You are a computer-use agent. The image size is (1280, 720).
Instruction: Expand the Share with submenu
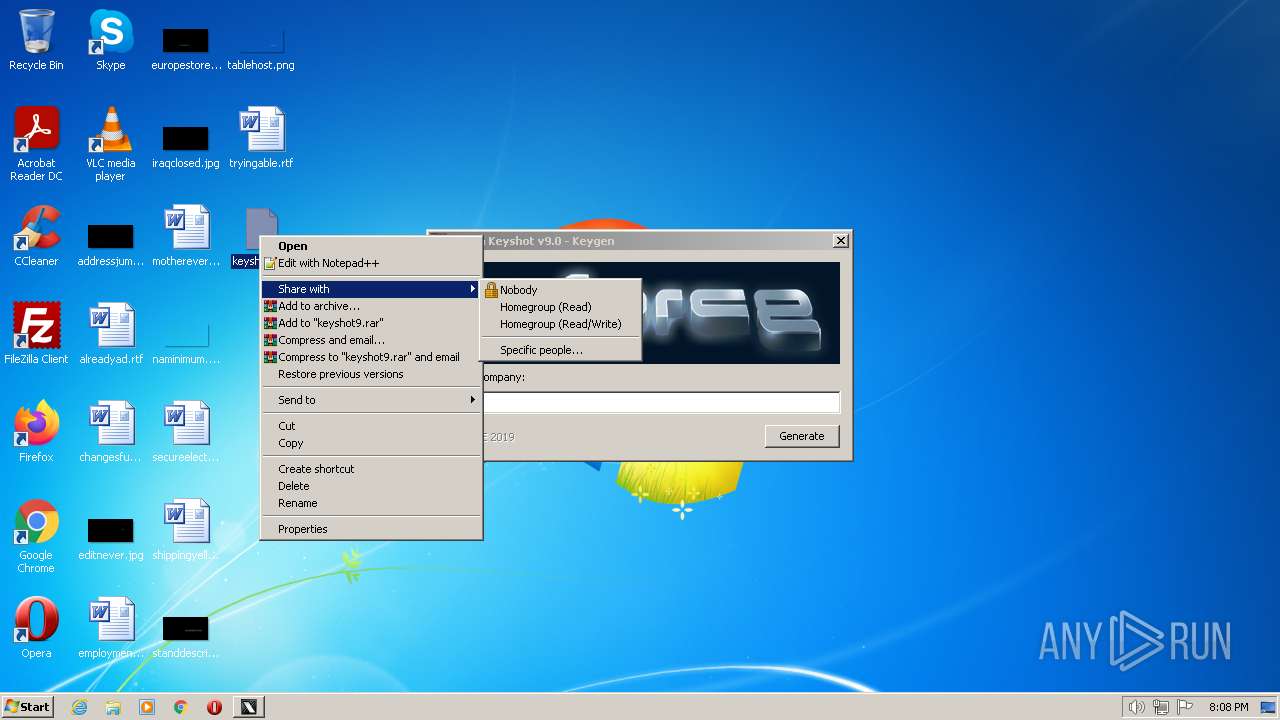click(371, 289)
